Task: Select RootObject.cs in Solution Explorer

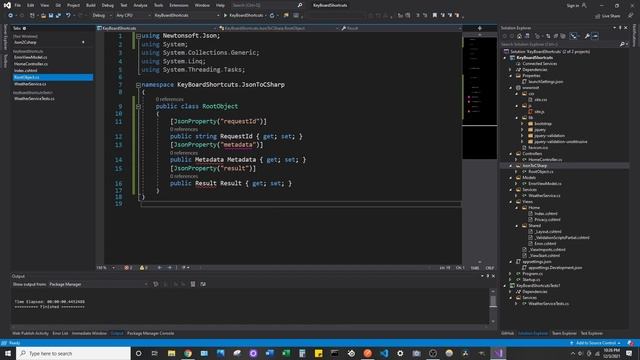Action: [x=541, y=171]
